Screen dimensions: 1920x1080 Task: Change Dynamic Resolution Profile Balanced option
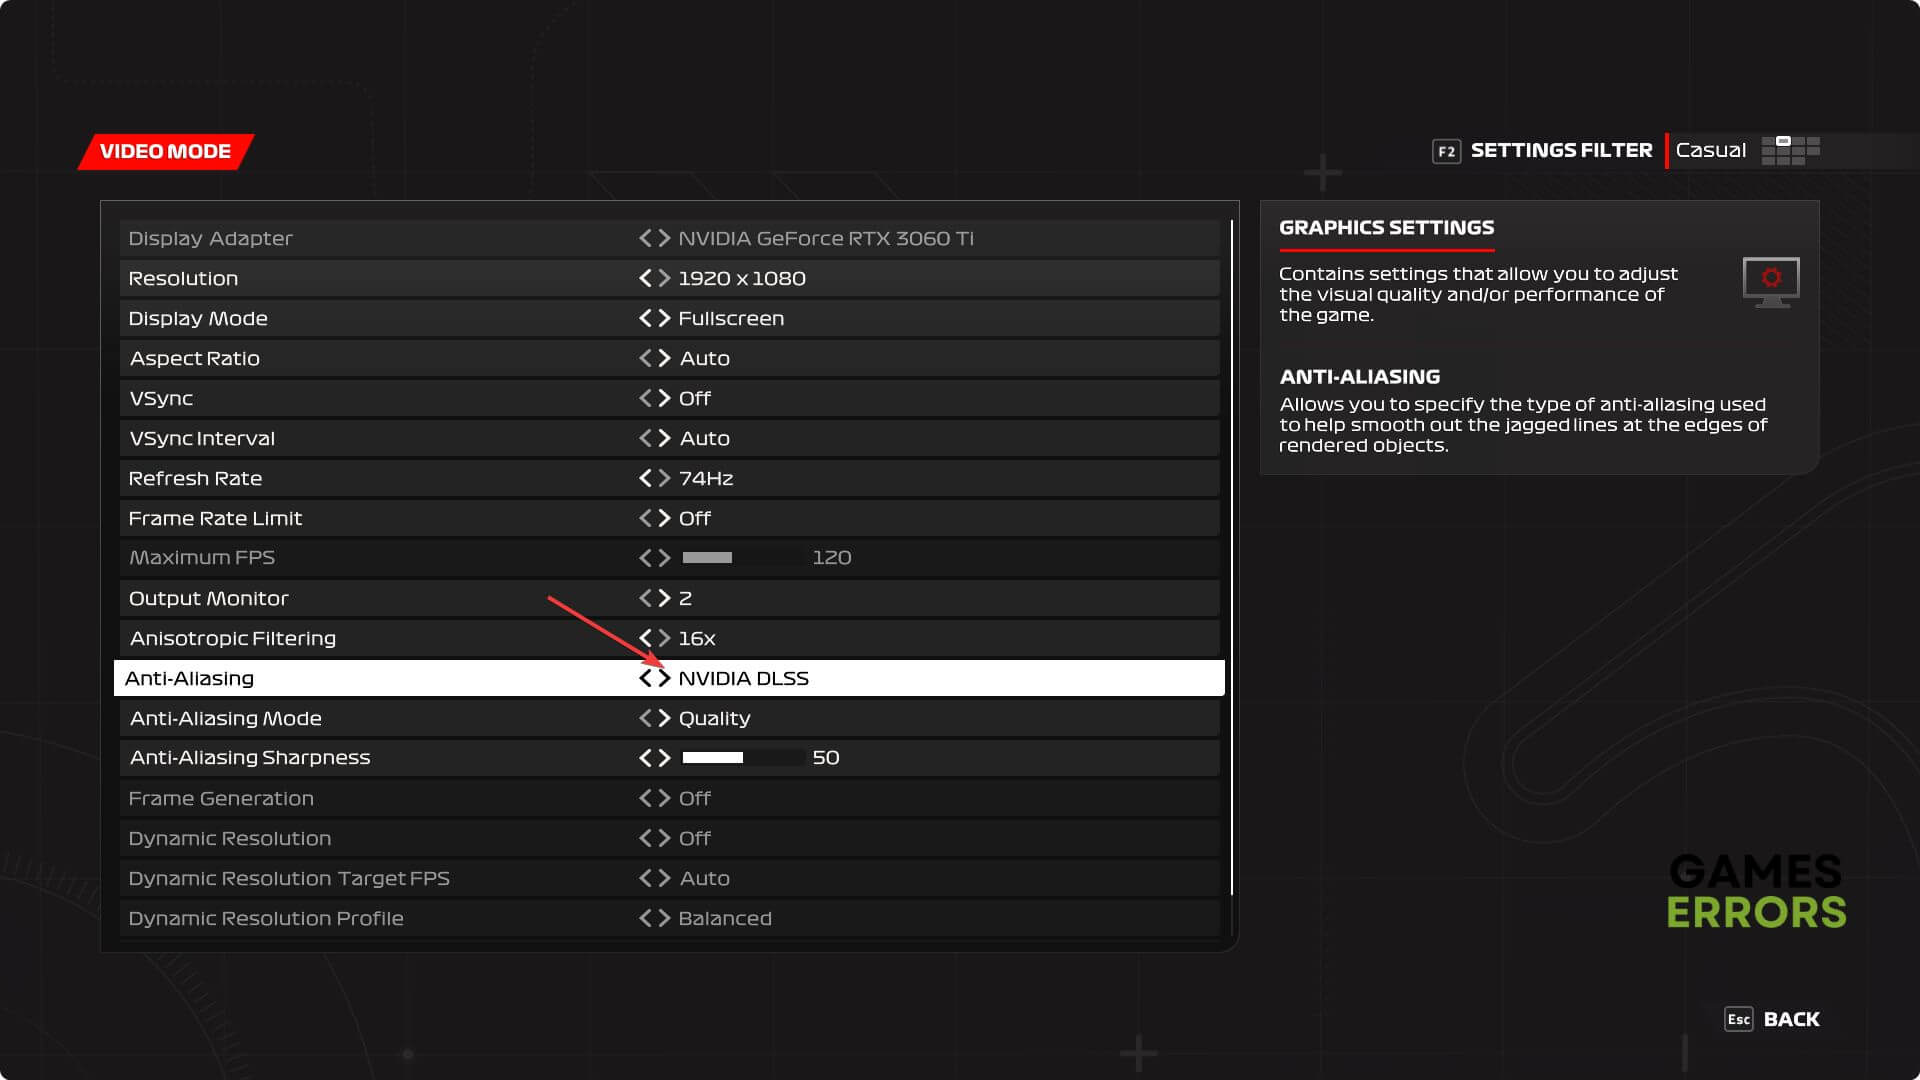724,918
